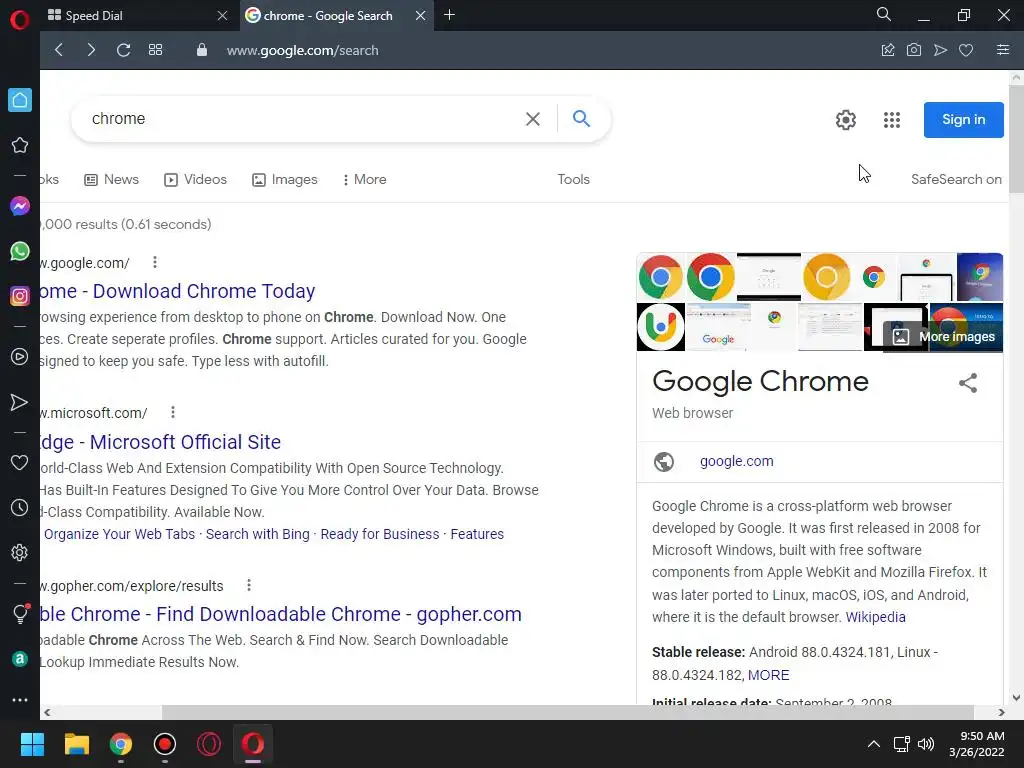Open Google quick settings gear
This screenshot has height=768, width=1024.
click(x=846, y=120)
